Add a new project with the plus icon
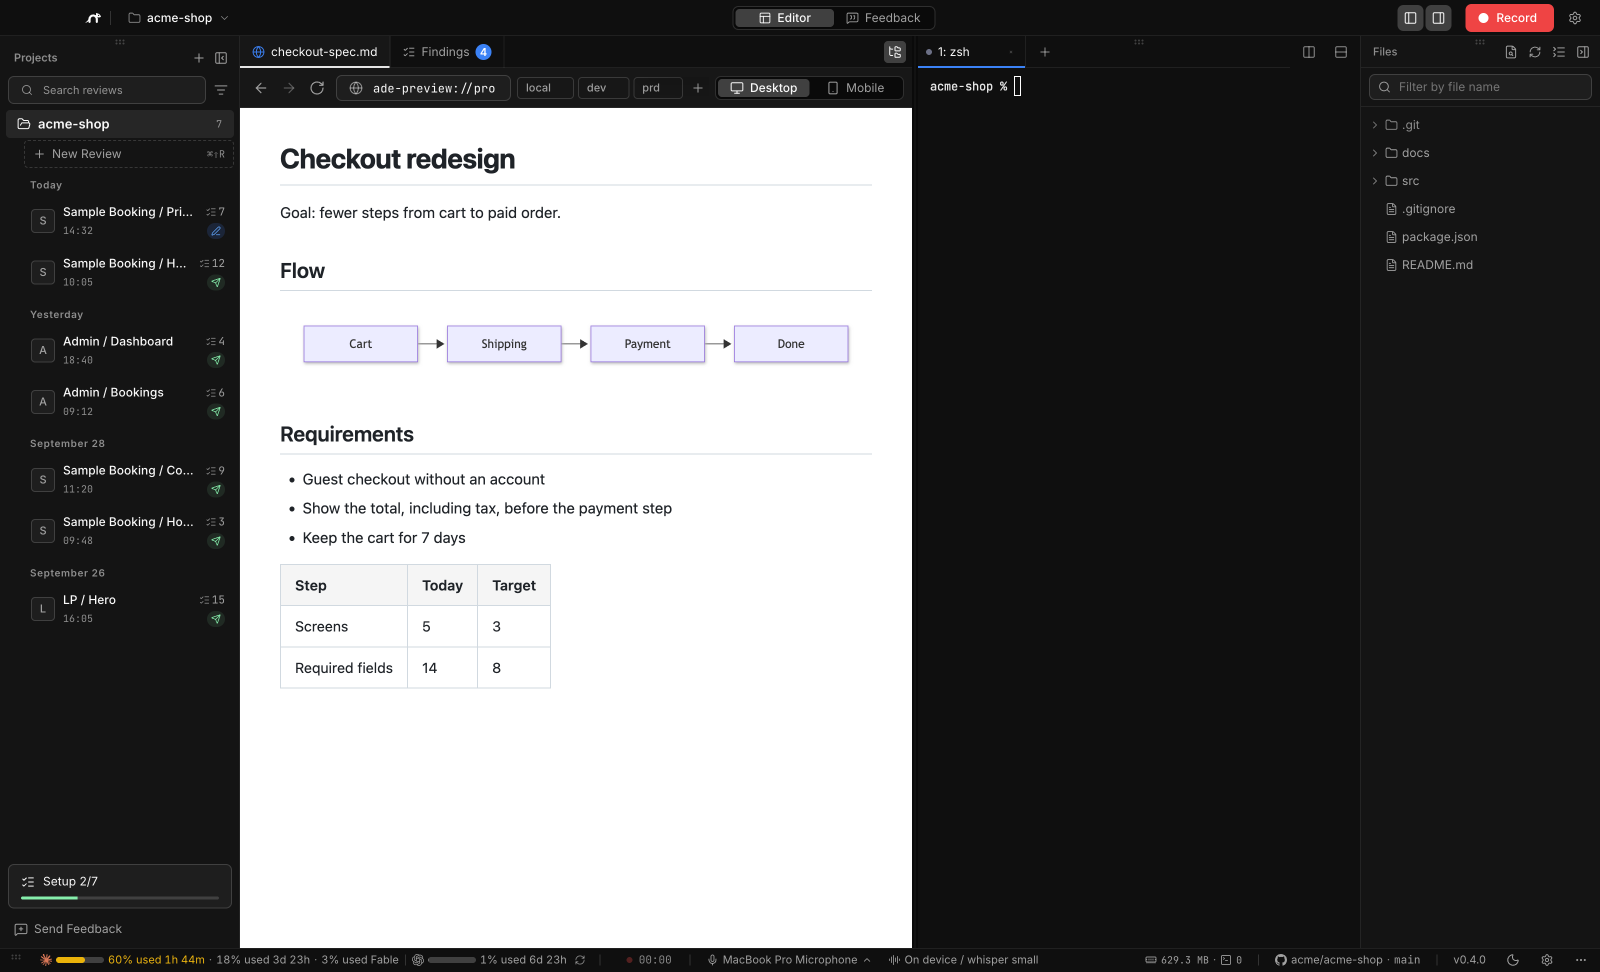 click(x=199, y=58)
